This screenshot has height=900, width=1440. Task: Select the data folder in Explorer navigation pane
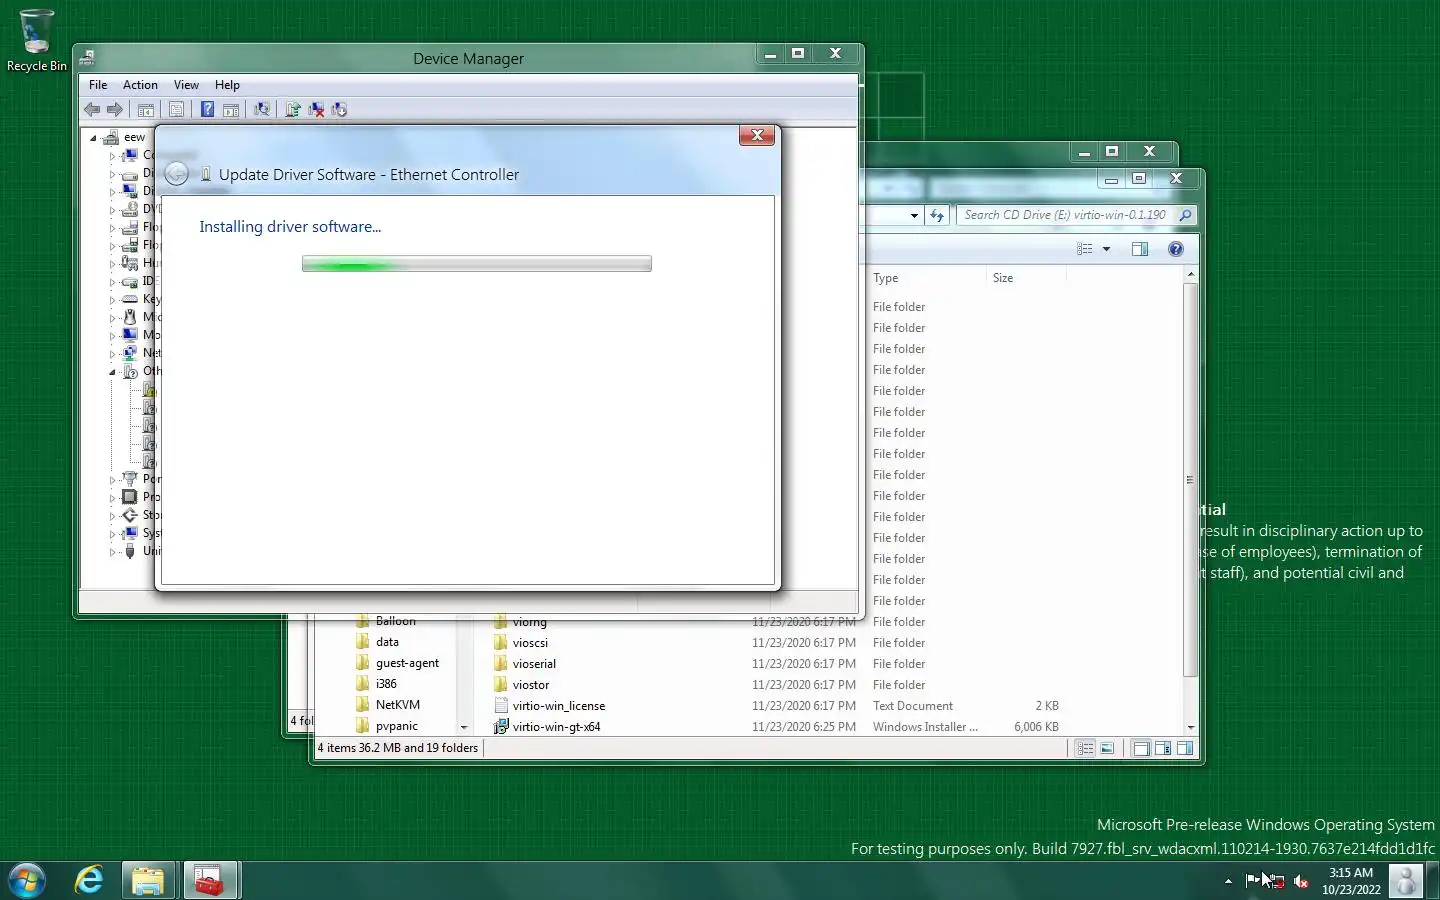click(x=377, y=642)
